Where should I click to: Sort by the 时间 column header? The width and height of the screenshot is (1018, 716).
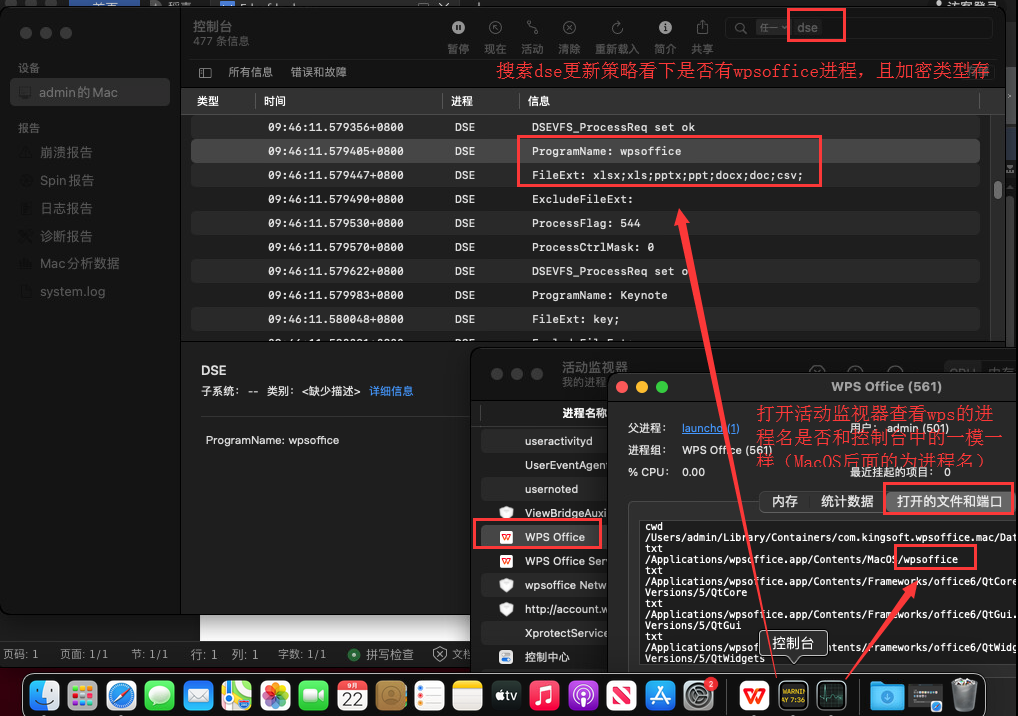[275, 101]
